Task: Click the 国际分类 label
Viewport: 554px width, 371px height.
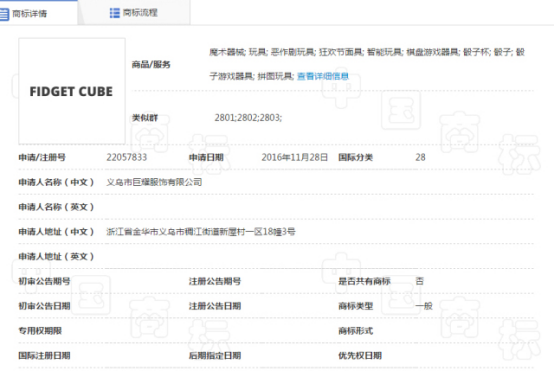Action: [355, 157]
